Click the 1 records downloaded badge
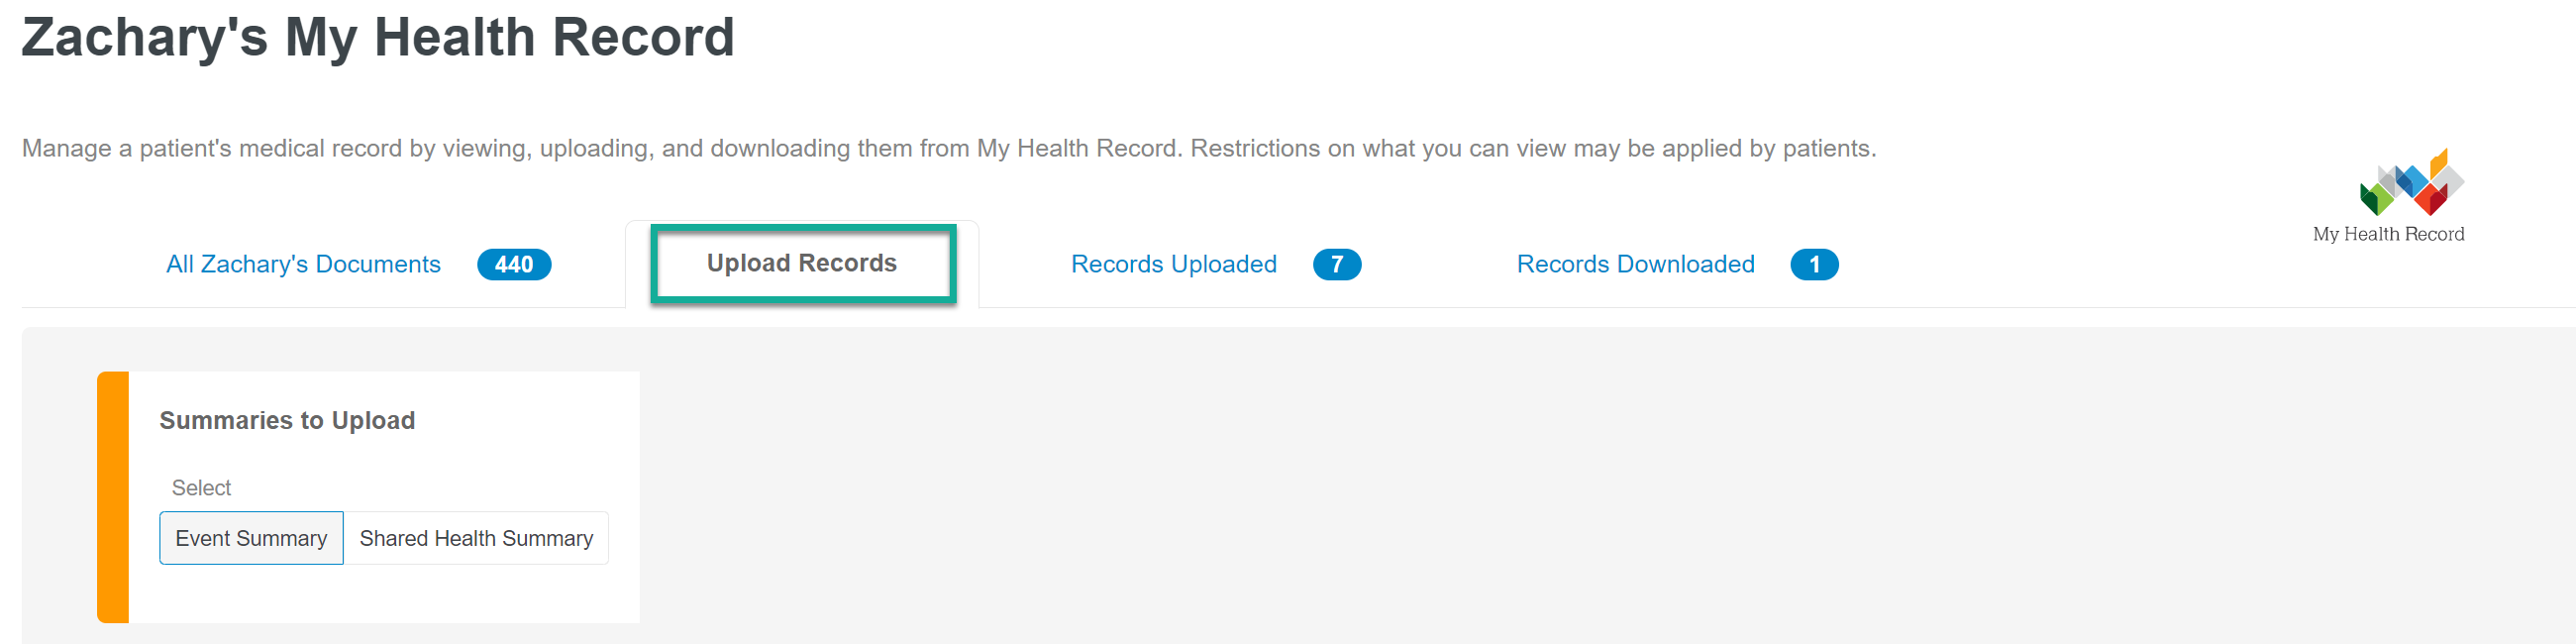 pos(1814,264)
